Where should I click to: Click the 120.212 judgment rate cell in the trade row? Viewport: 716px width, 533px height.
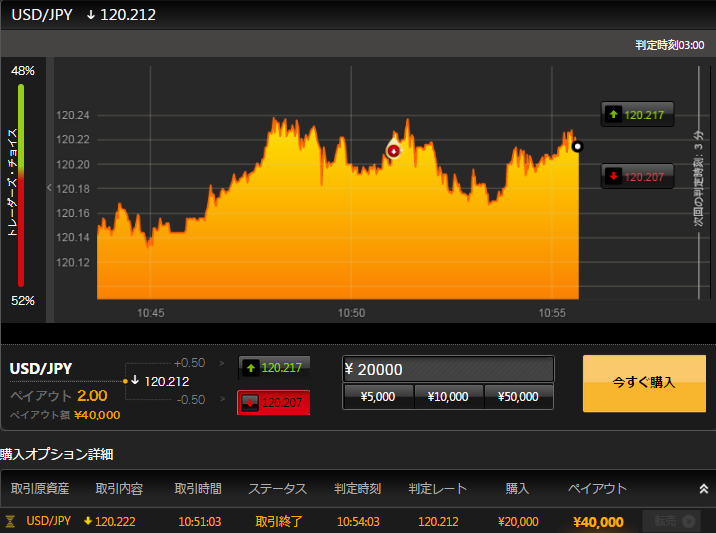438,521
